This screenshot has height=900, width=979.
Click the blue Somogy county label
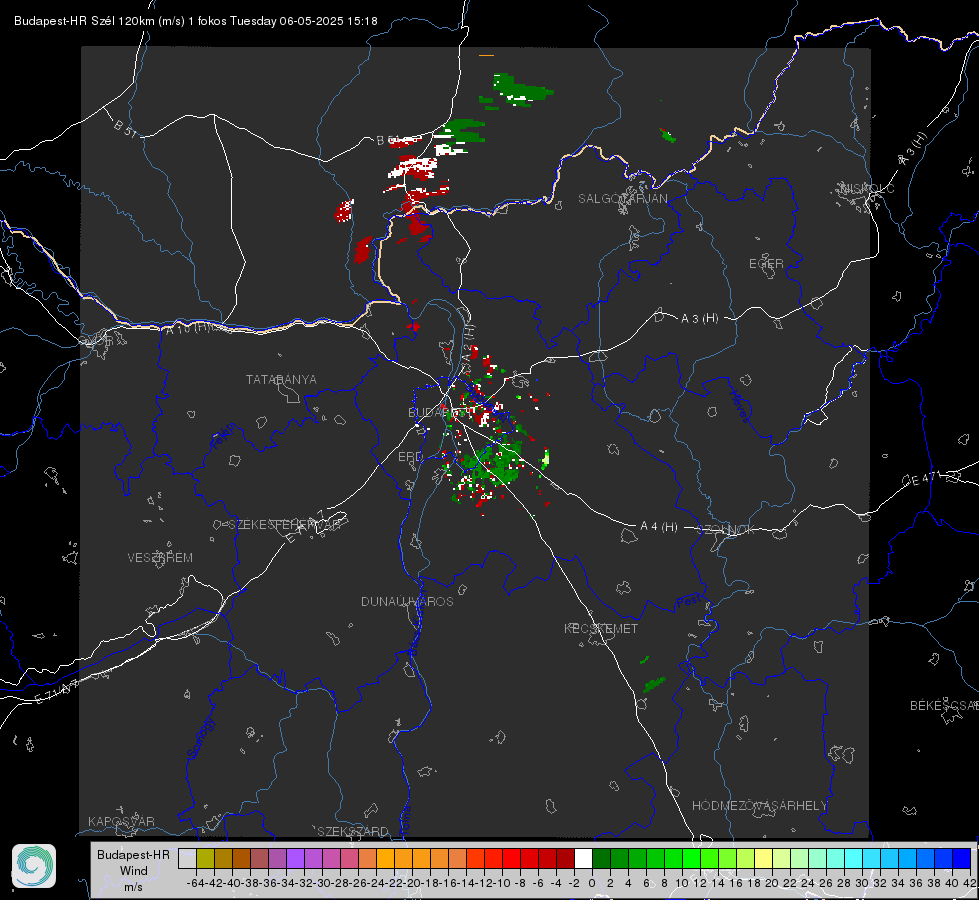(200, 738)
